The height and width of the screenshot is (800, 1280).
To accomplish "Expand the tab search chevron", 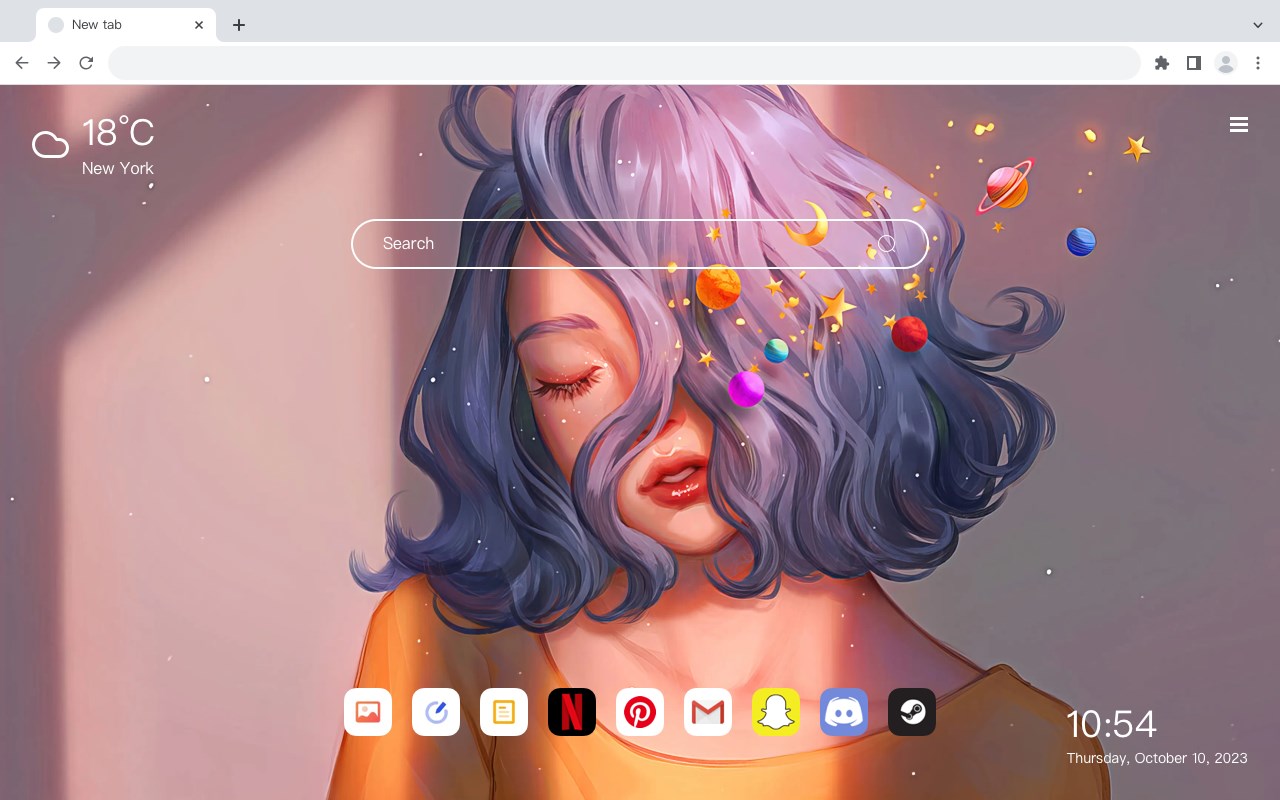I will pos(1258,25).
